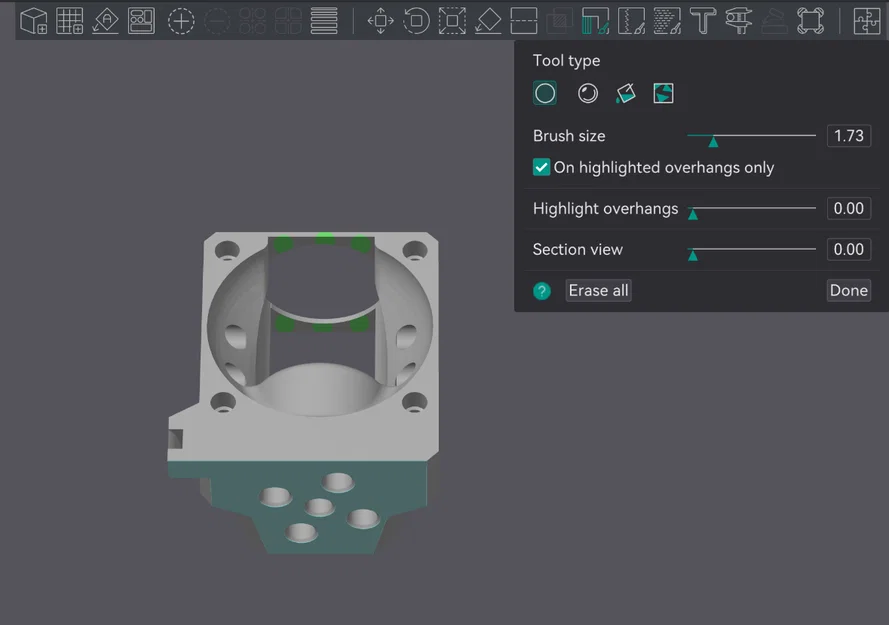Screen dimensions: 889x625
Task: Select the Rotate gizmo tool
Action: tap(416, 21)
